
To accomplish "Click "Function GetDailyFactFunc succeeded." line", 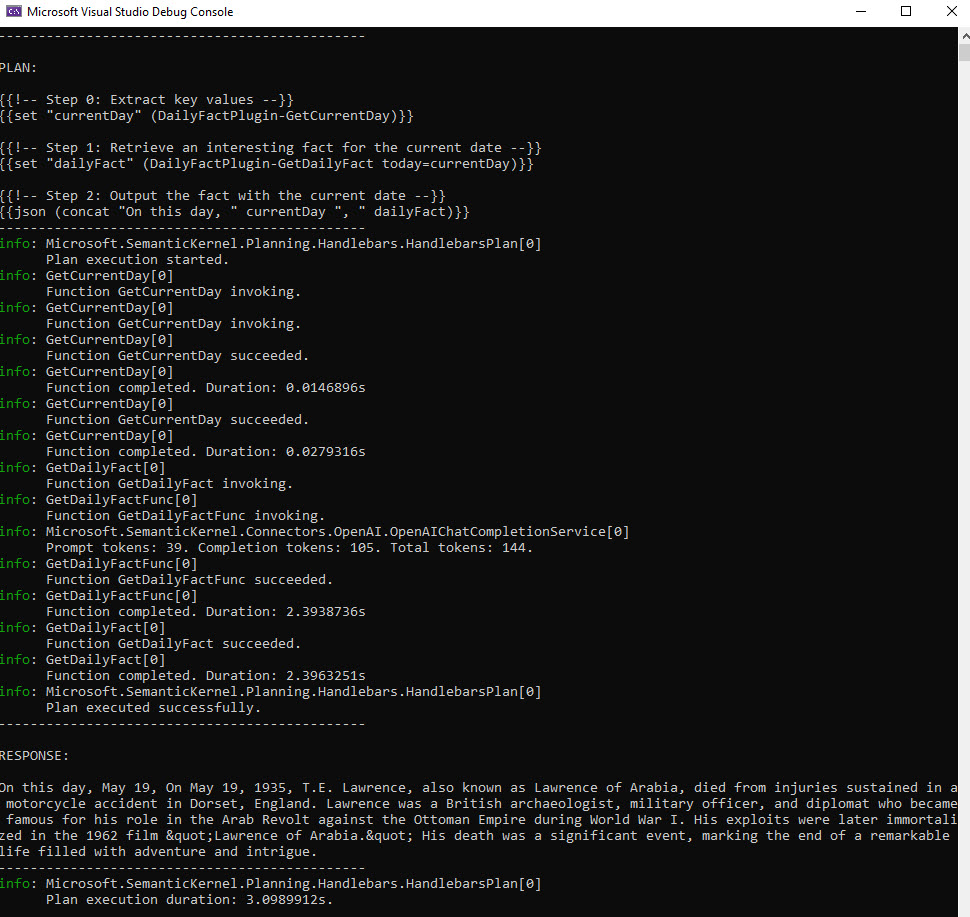I will pos(189,580).
